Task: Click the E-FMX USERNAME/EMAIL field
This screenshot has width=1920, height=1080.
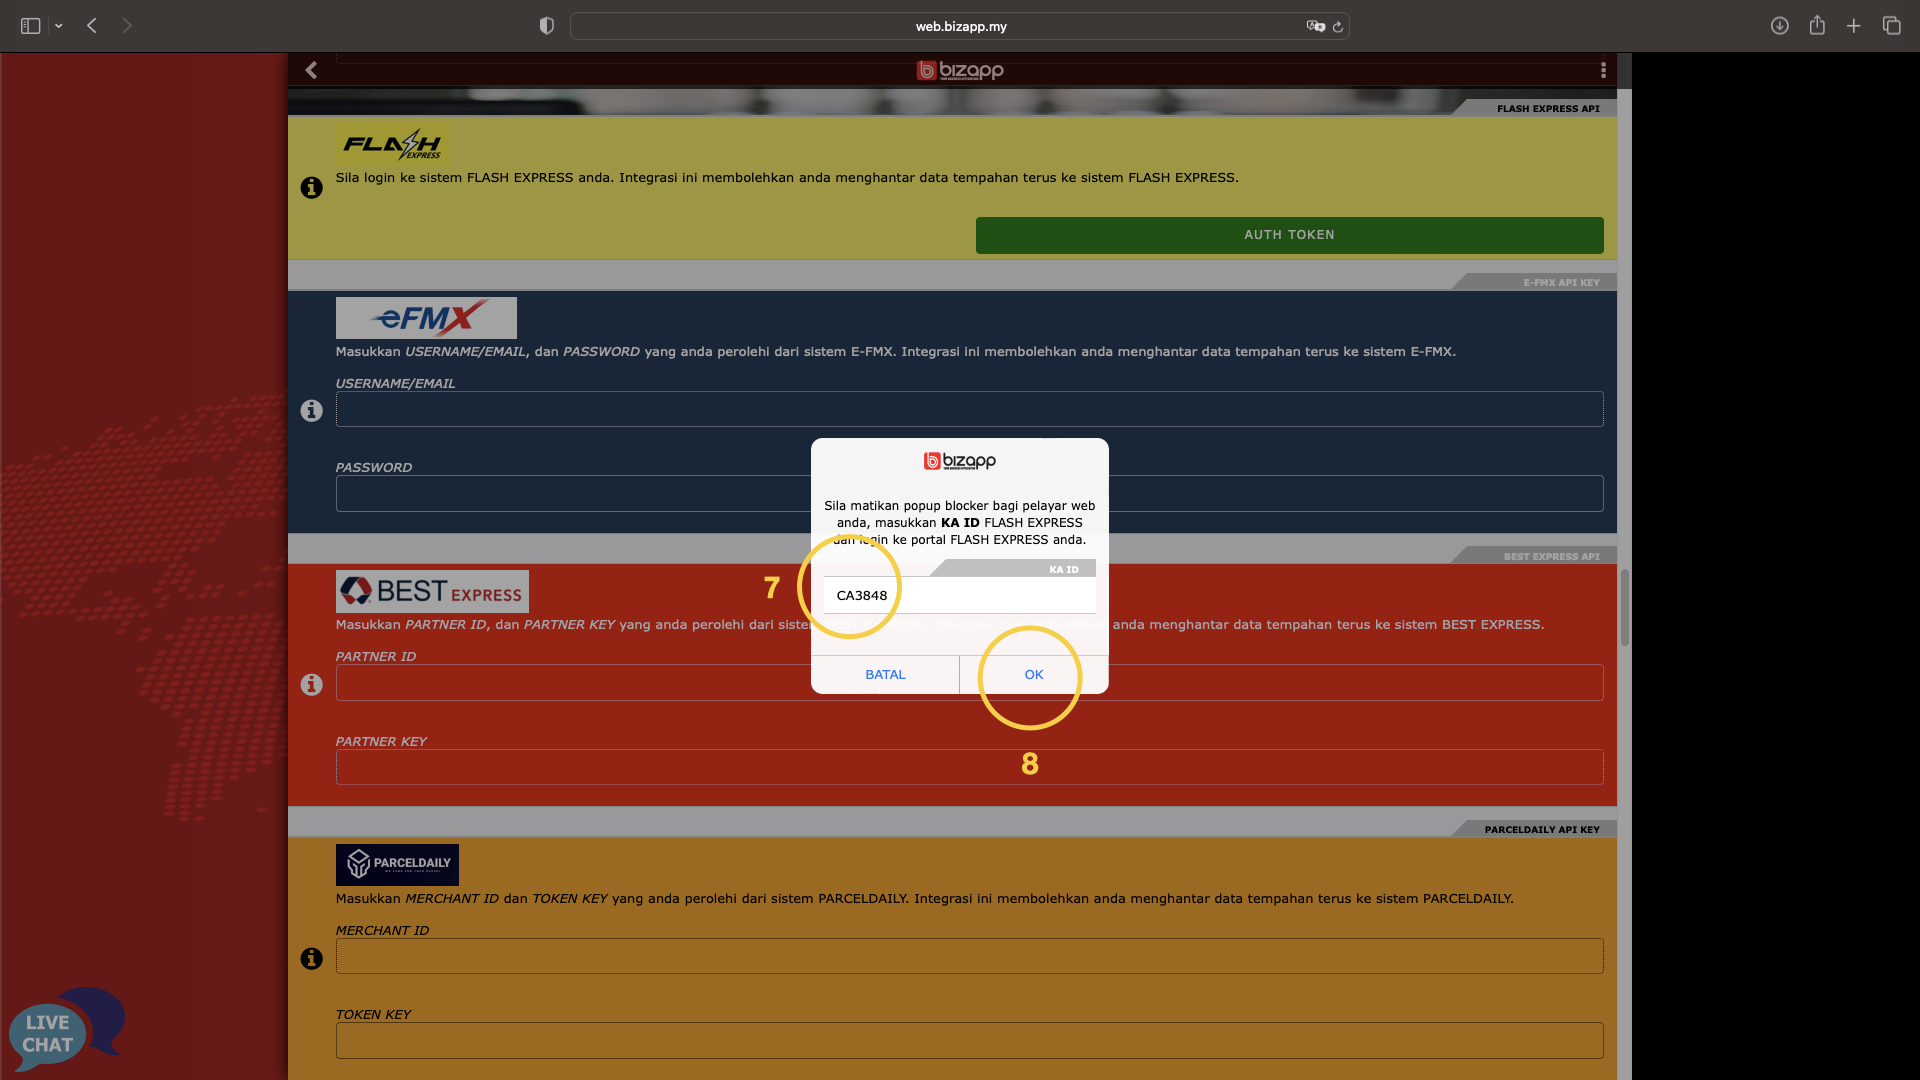Action: (969, 409)
